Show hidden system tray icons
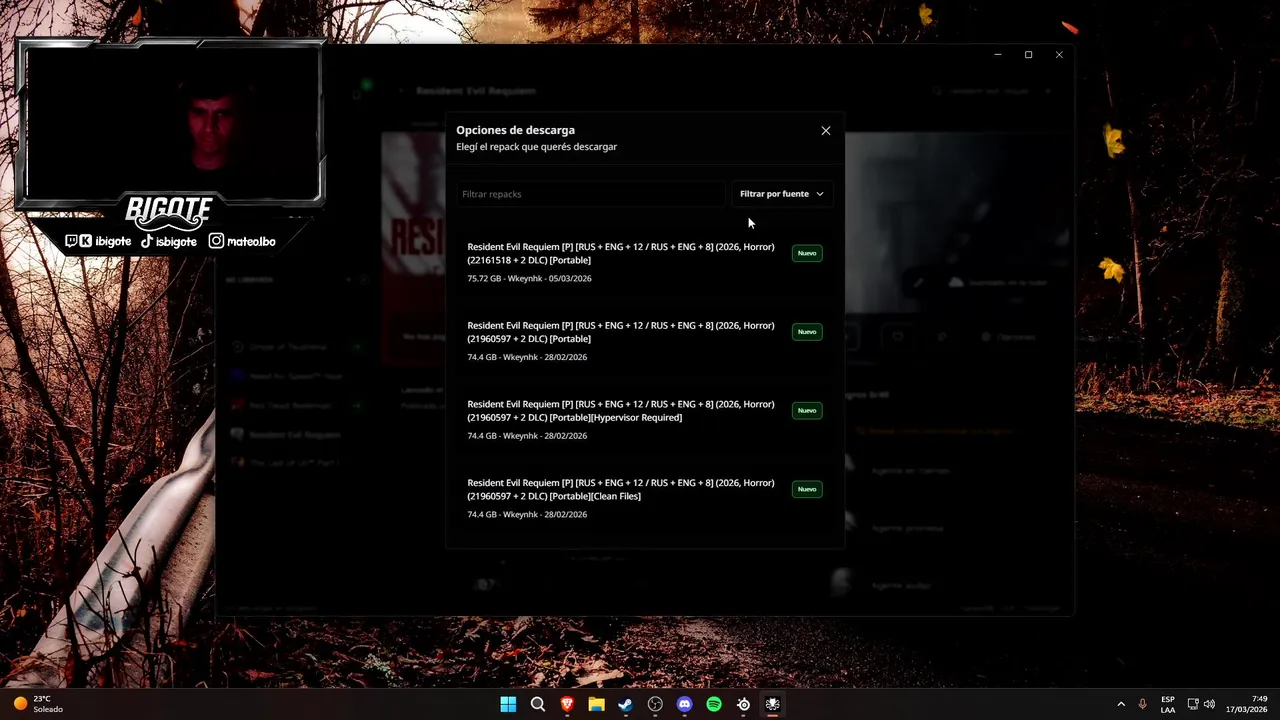Screen dimensions: 1280x720 click(1121, 704)
